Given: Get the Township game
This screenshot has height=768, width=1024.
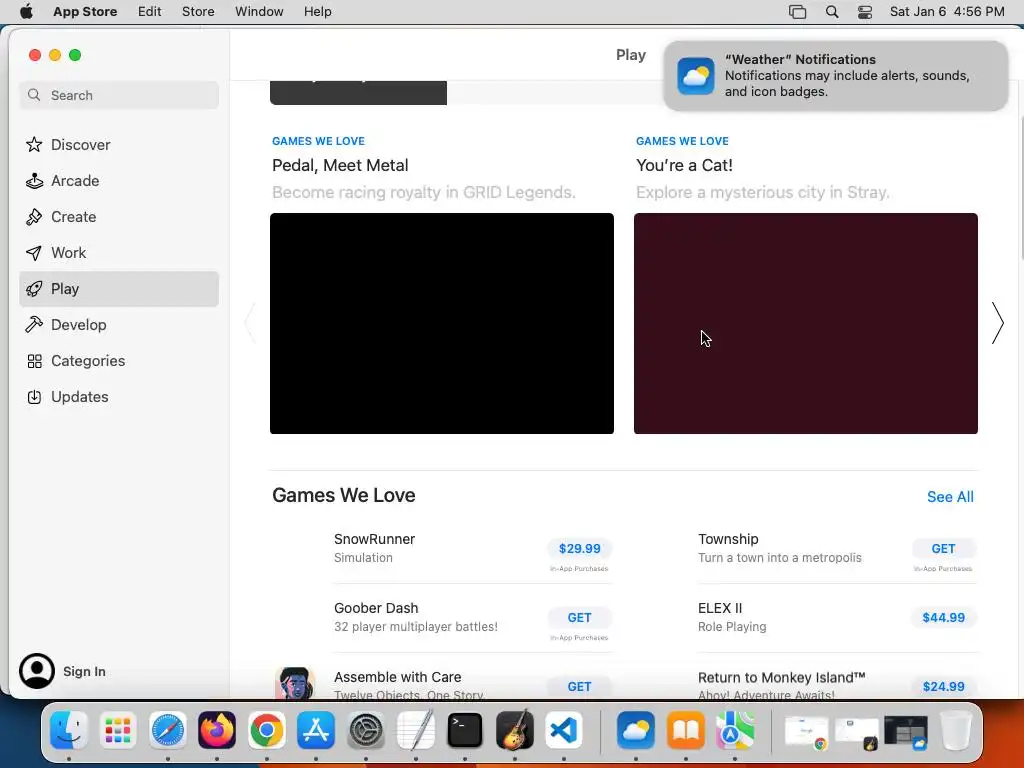Looking at the screenshot, I should 943,549.
